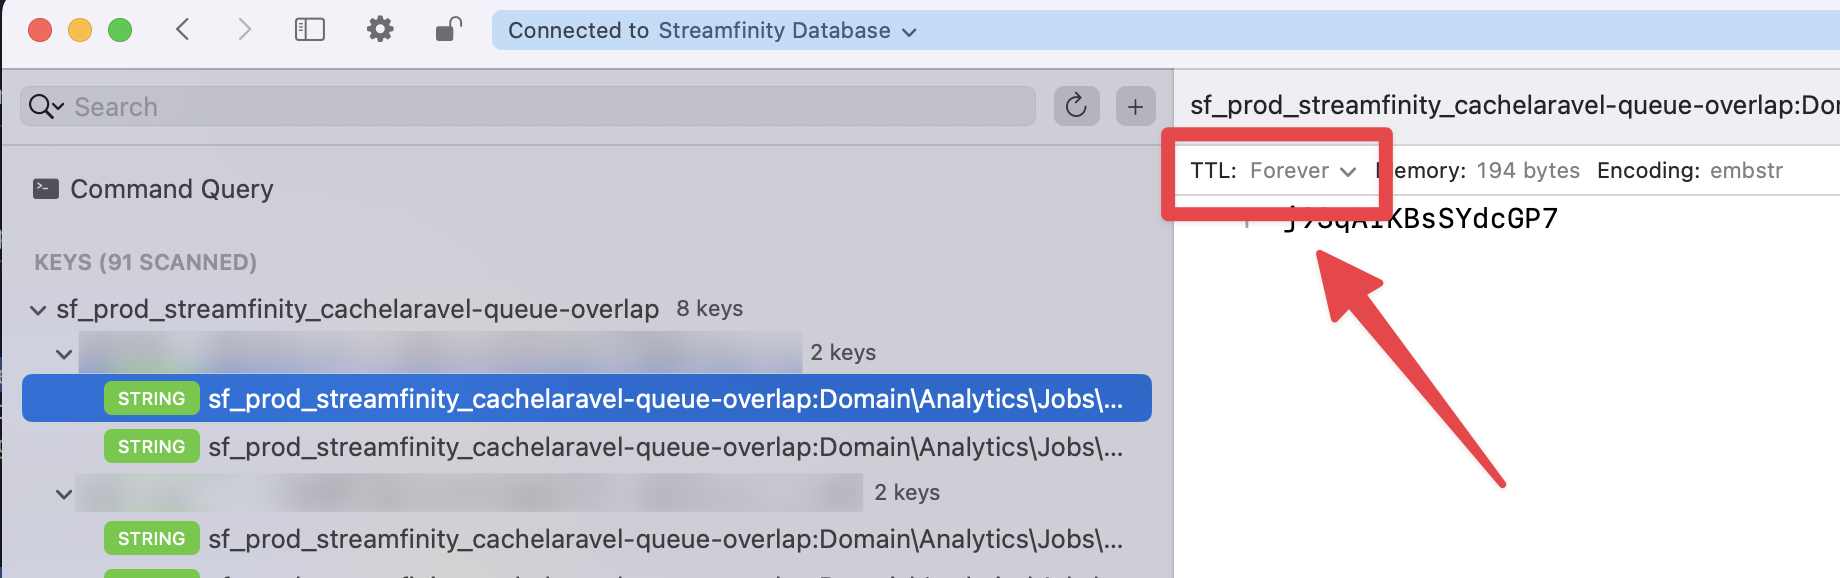Click the key name title in the detail pane

(1514, 105)
